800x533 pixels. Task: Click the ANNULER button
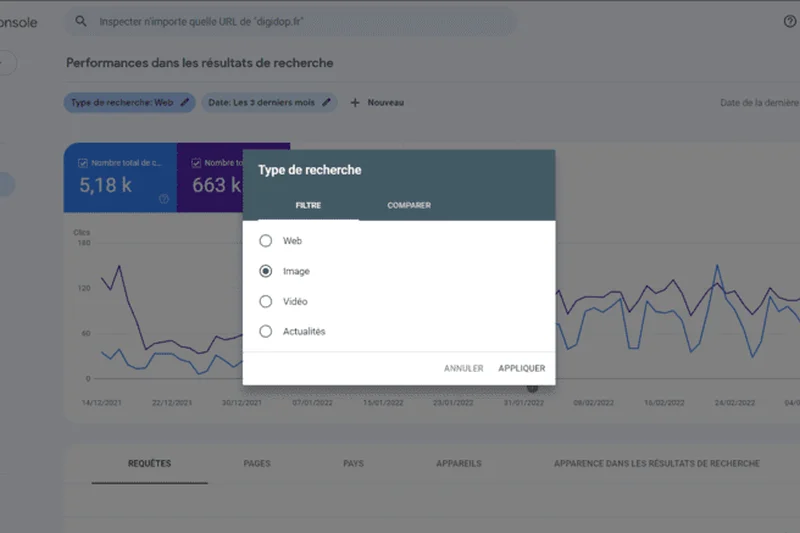(x=463, y=368)
